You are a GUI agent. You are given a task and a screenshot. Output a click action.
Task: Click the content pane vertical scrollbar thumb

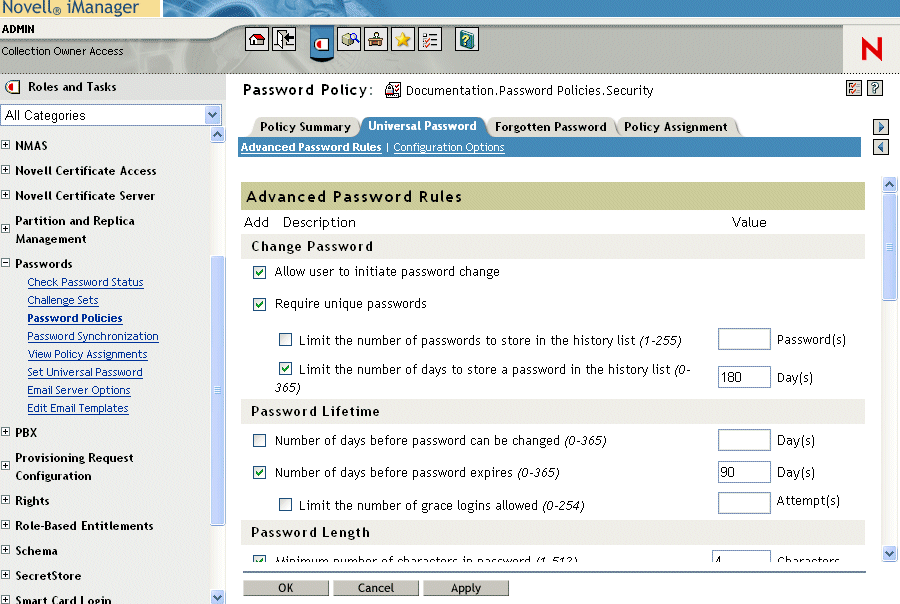(889, 247)
